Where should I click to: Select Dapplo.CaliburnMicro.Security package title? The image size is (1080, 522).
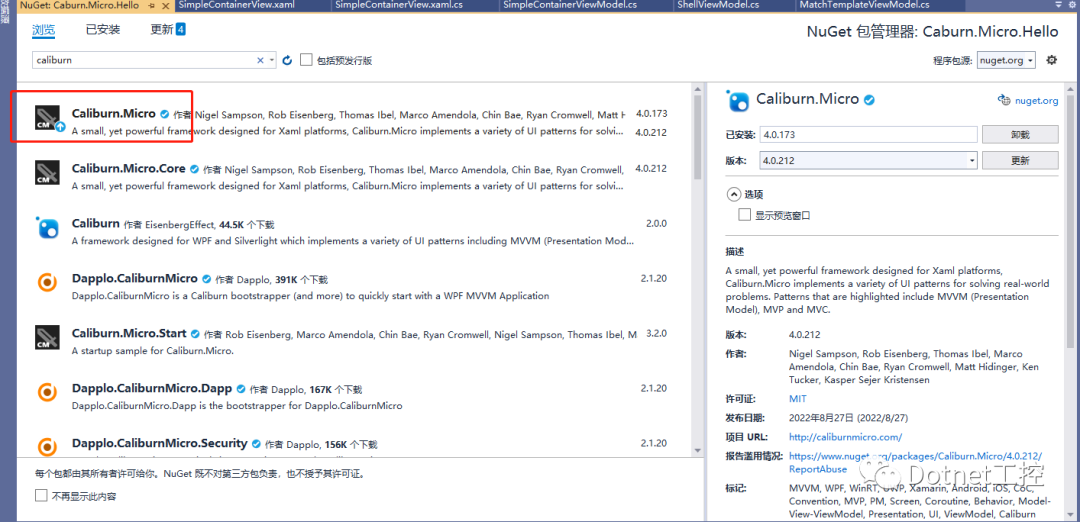coord(159,443)
